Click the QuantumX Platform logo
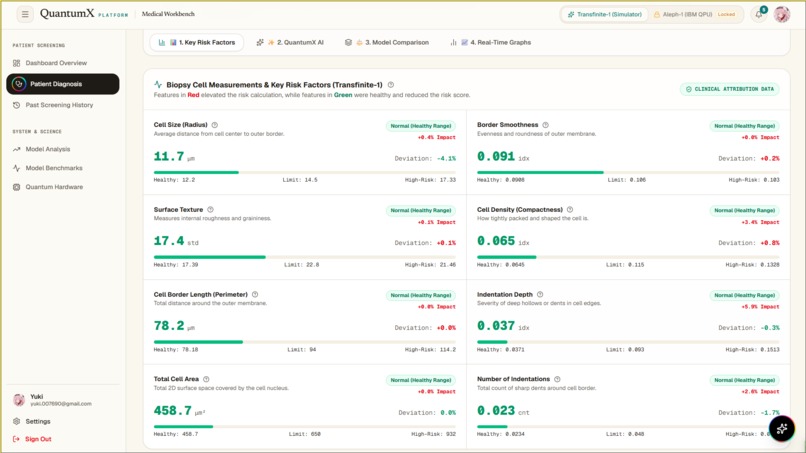 (84, 14)
